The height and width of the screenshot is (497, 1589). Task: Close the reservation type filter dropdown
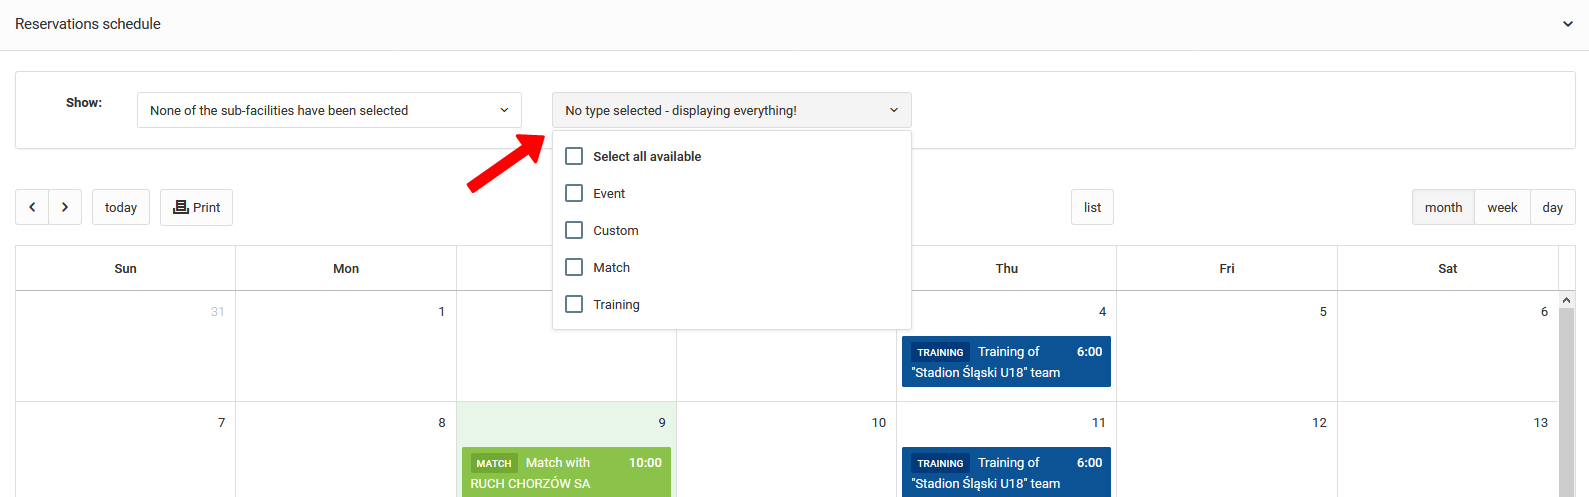click(731, 110)
